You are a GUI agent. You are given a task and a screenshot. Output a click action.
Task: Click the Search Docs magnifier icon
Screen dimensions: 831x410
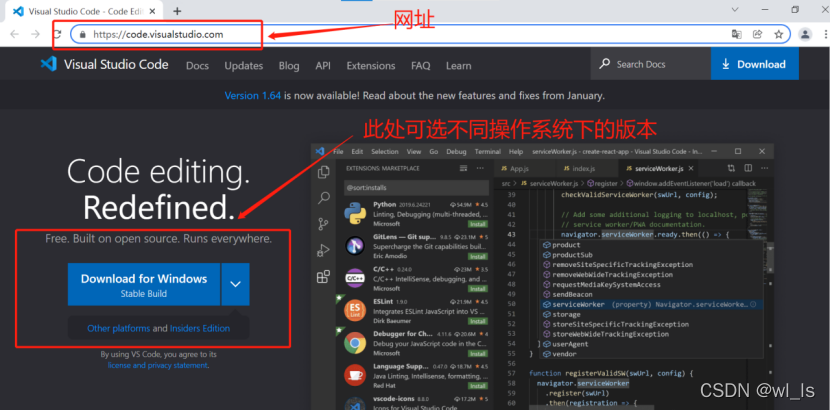pyautogui.click(x=604, y=64)
